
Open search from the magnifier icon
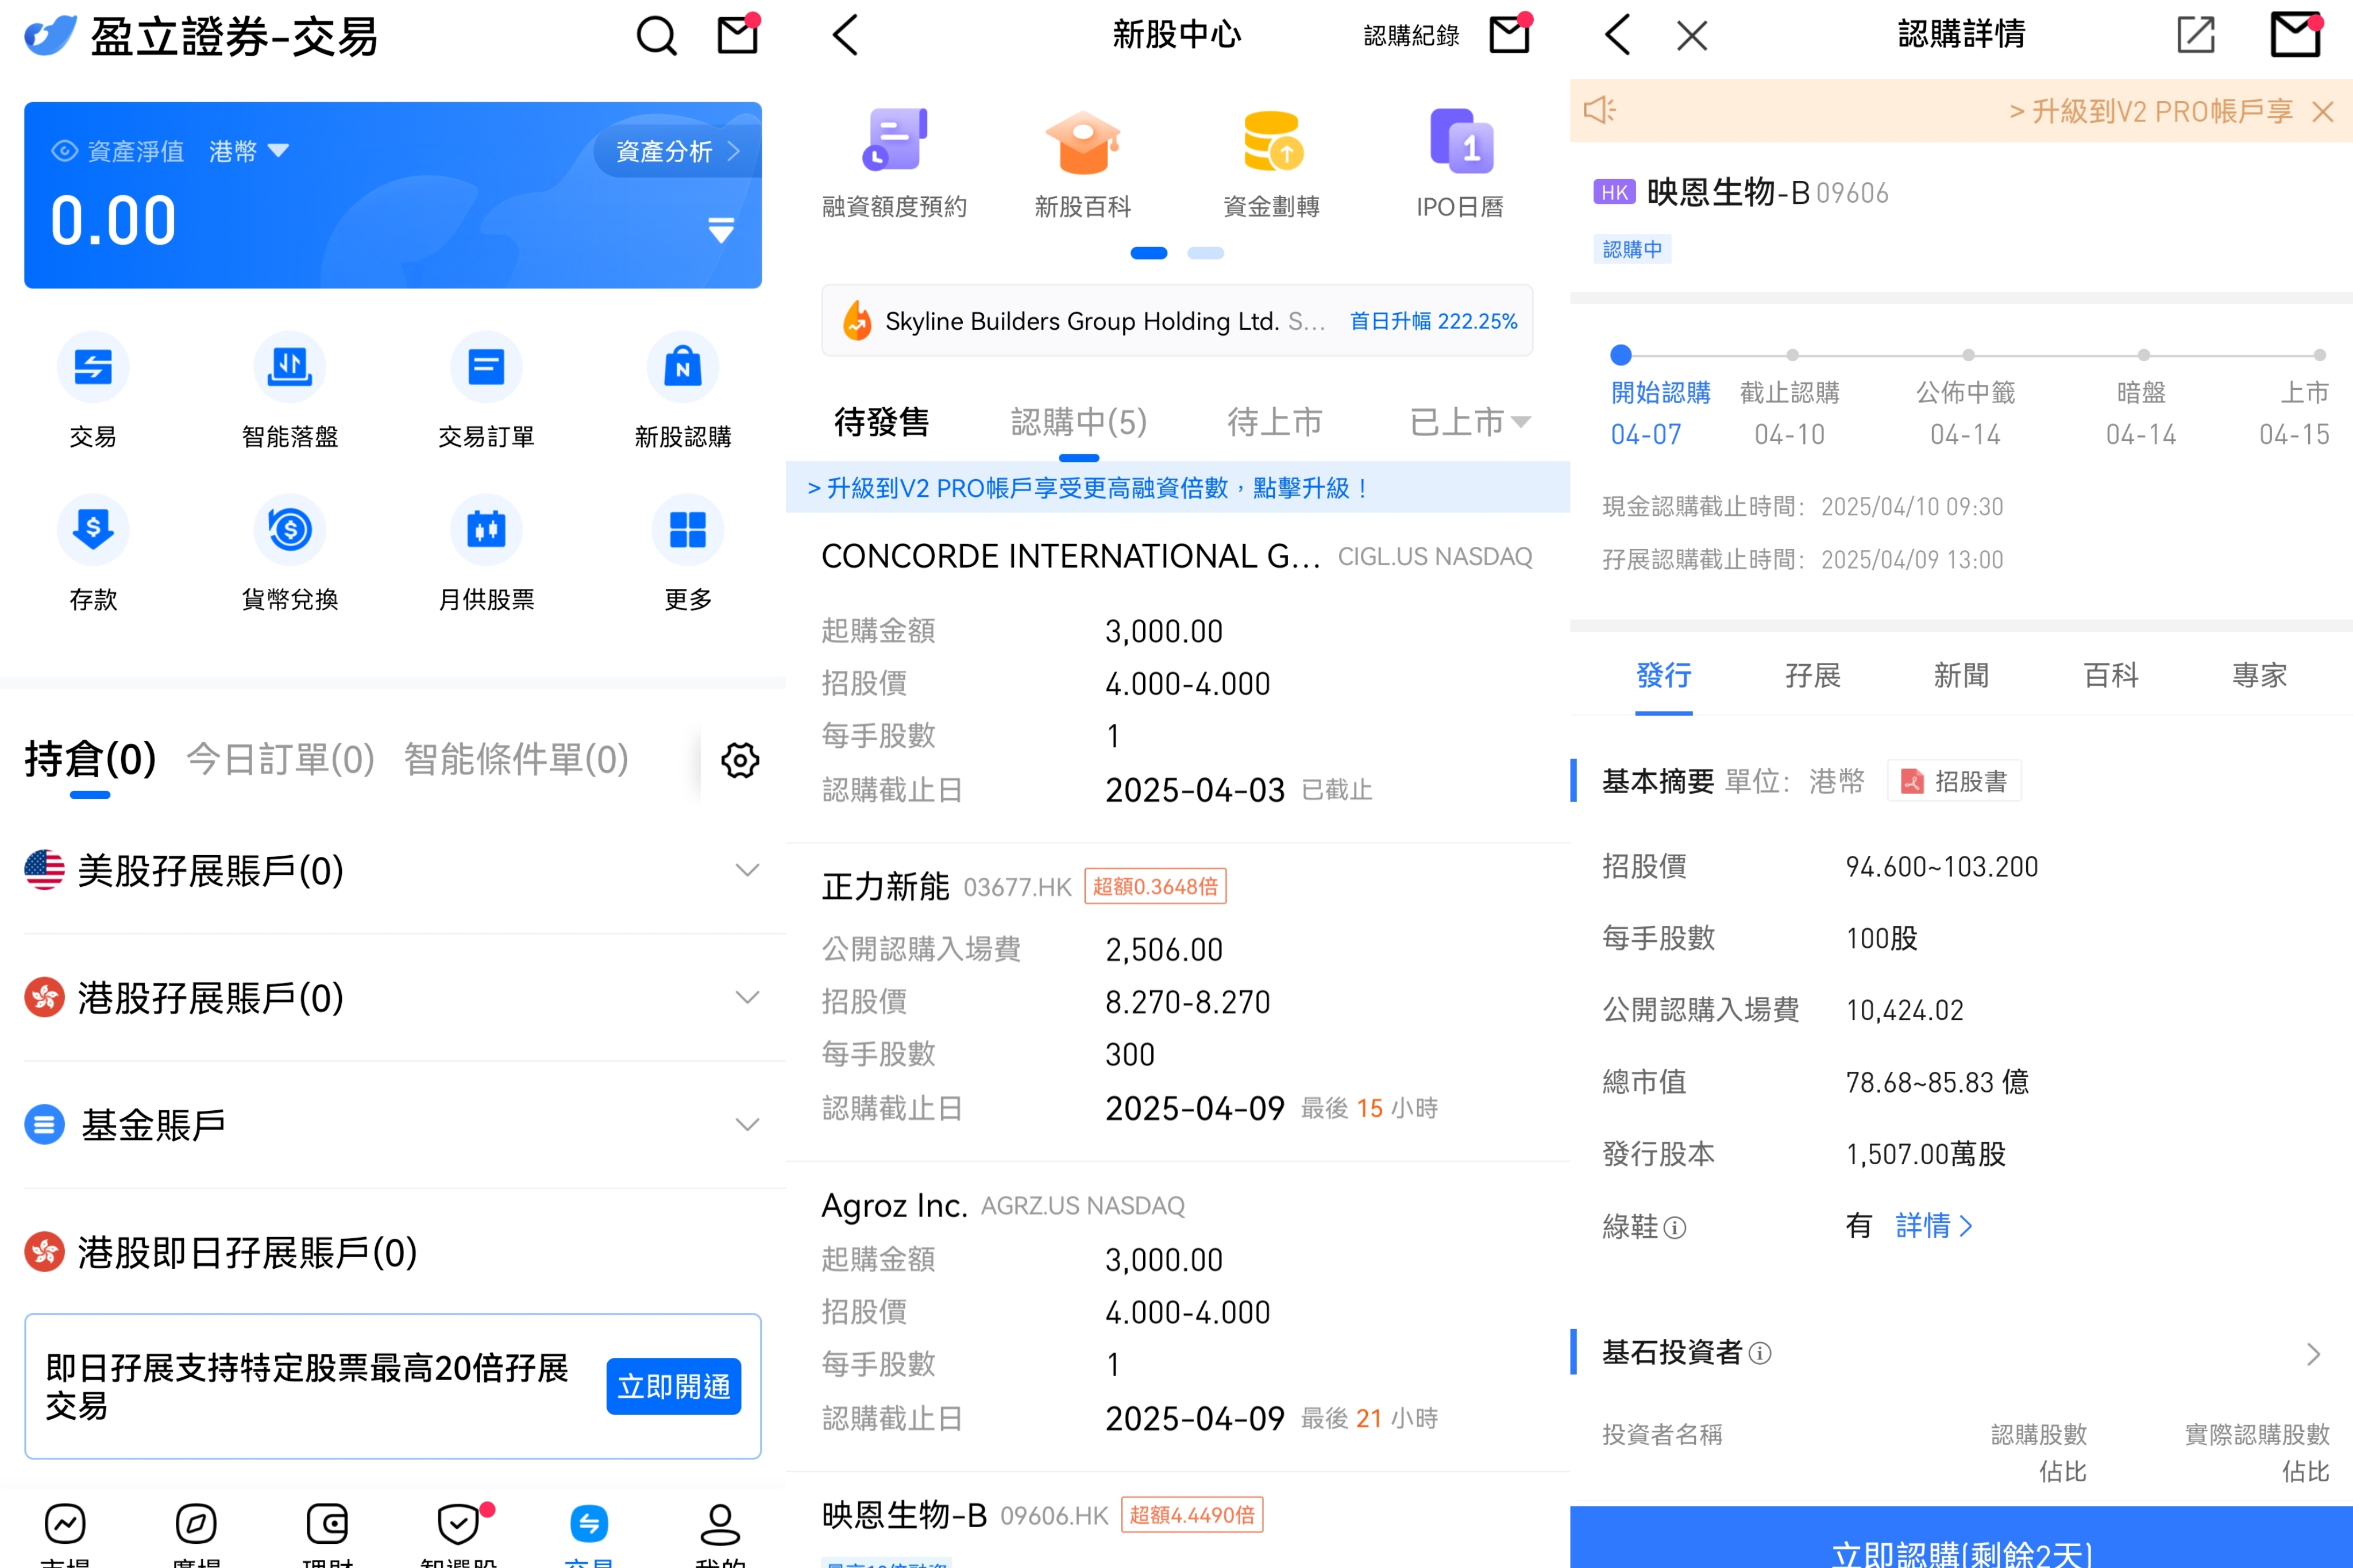pyautogui.click(x=656, y=37)
